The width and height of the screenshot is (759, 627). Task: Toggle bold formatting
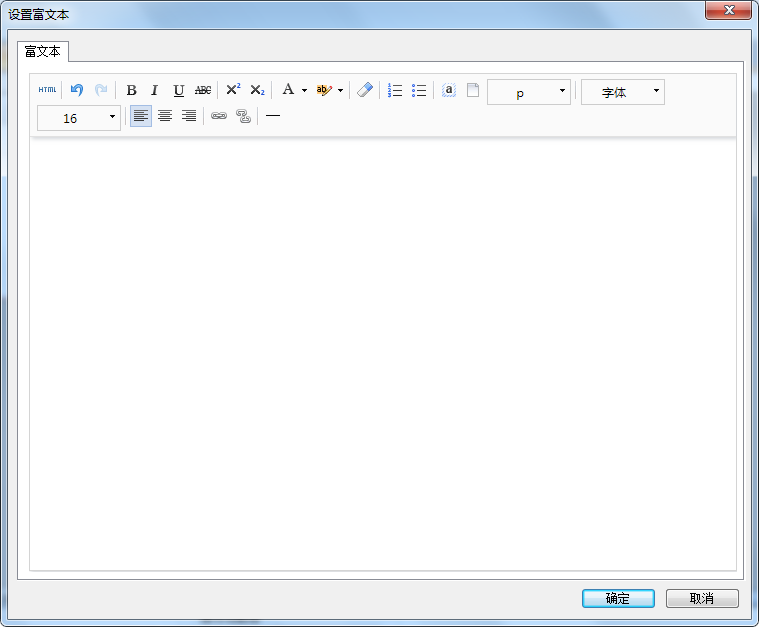[x=131, y=90]
